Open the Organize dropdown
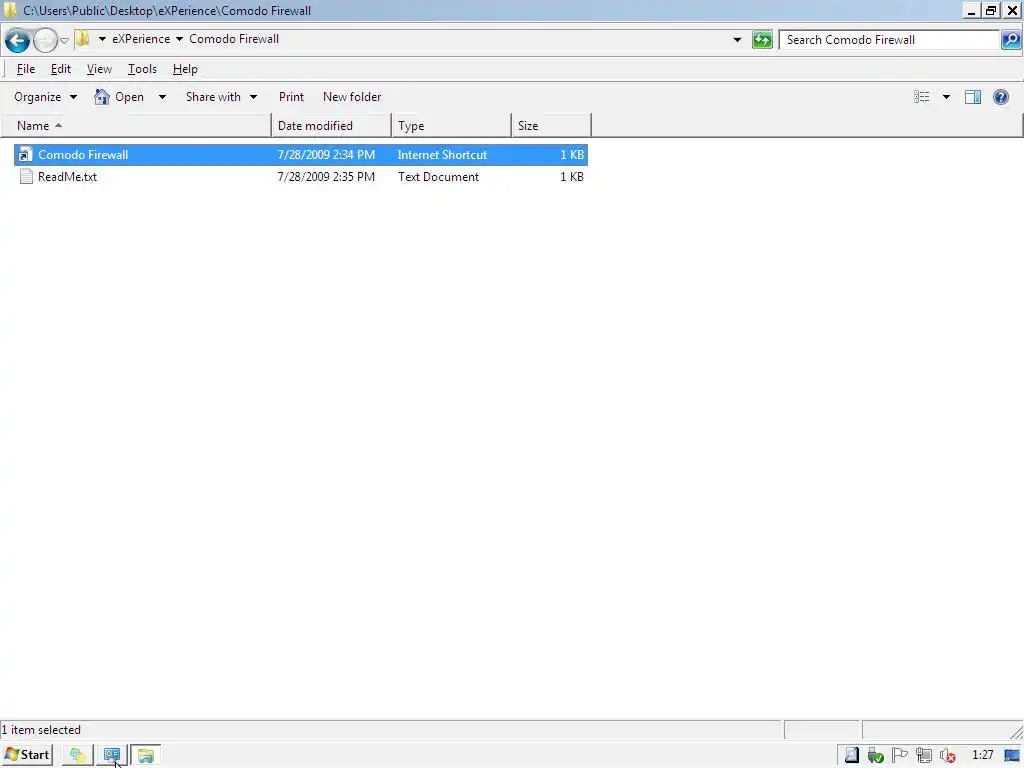 [x=45, y=97]
